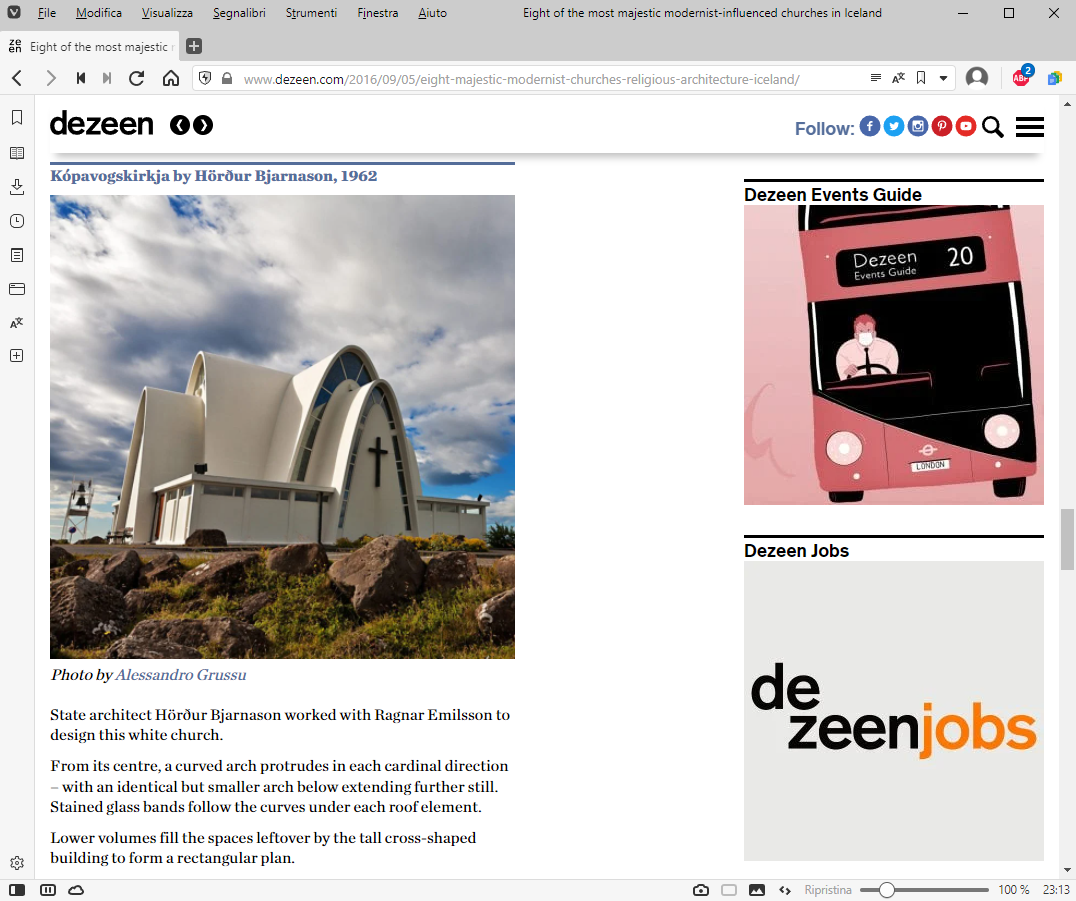Open the Notes side panel
Viewport: 1076px width, 901px height.
pos(17,255)
